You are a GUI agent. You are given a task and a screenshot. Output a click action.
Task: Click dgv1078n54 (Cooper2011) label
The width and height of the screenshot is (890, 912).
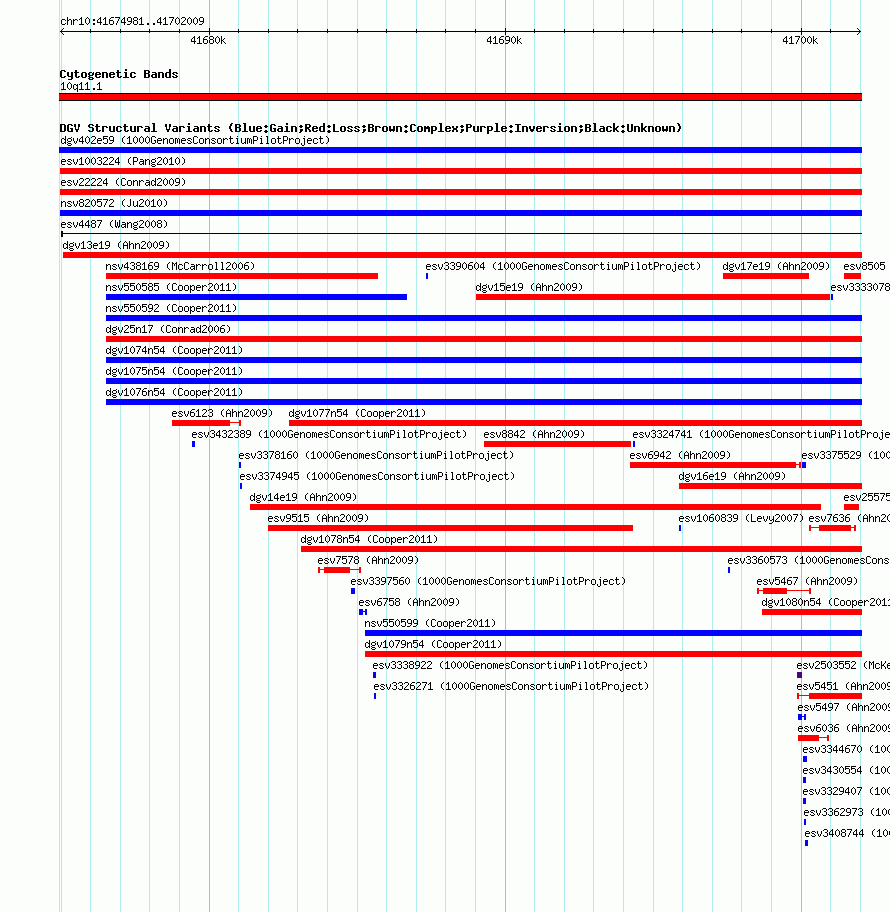point(369,539)
